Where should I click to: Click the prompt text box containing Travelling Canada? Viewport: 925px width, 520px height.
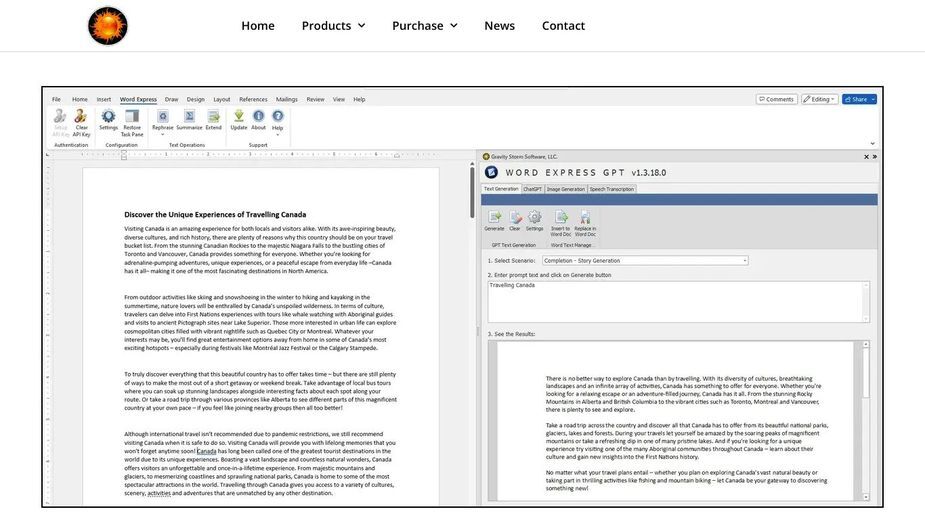[678, 302]
